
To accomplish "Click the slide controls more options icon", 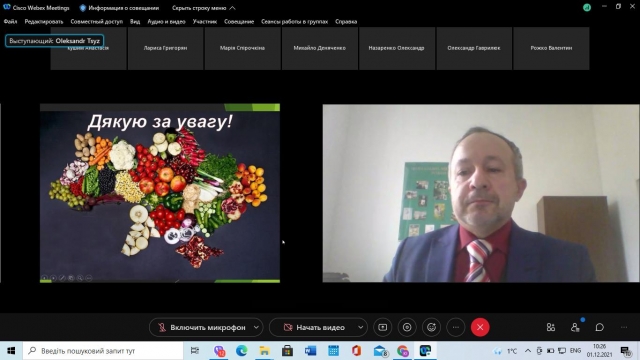I will [x=89, y=278].
